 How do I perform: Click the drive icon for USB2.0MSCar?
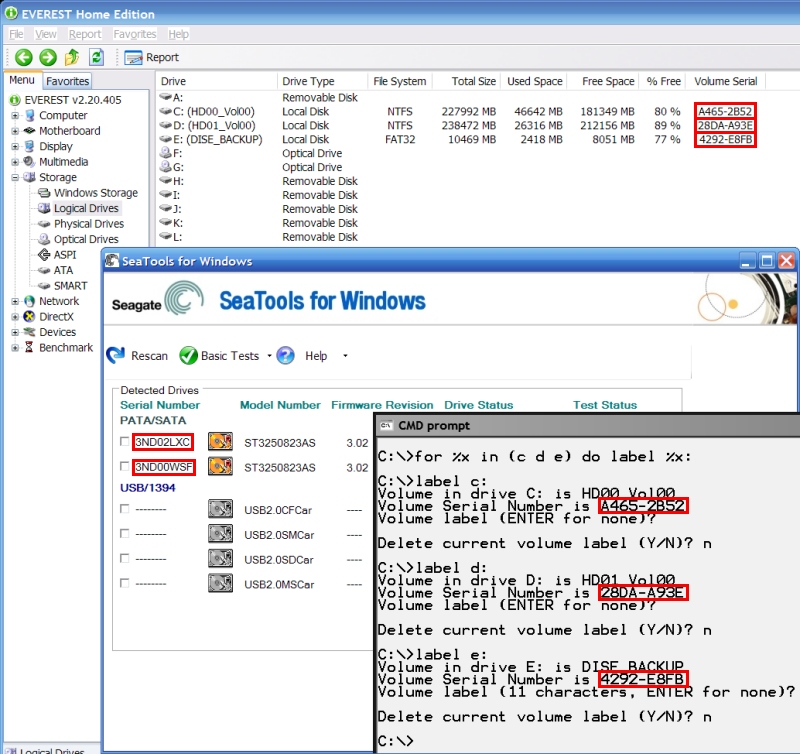[x=220, y=583]
